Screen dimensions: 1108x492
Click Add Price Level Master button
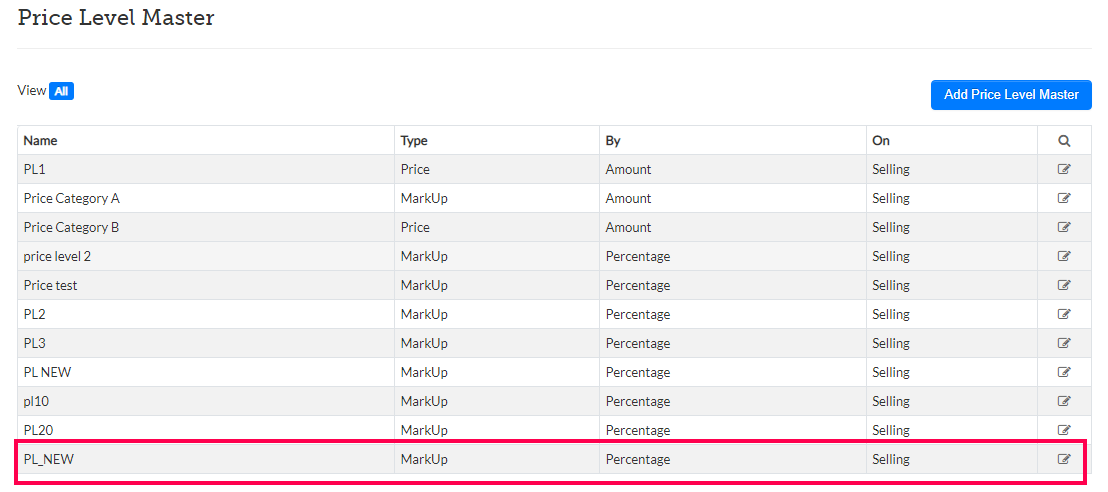1011,95
